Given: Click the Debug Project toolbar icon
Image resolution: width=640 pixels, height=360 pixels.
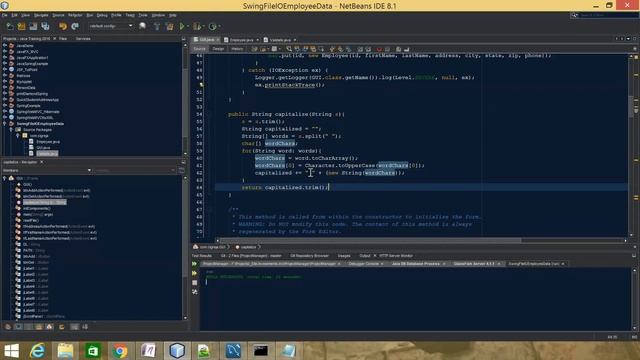Looking at the screenshot, I should pyautogui.click(x=197, y=27).
